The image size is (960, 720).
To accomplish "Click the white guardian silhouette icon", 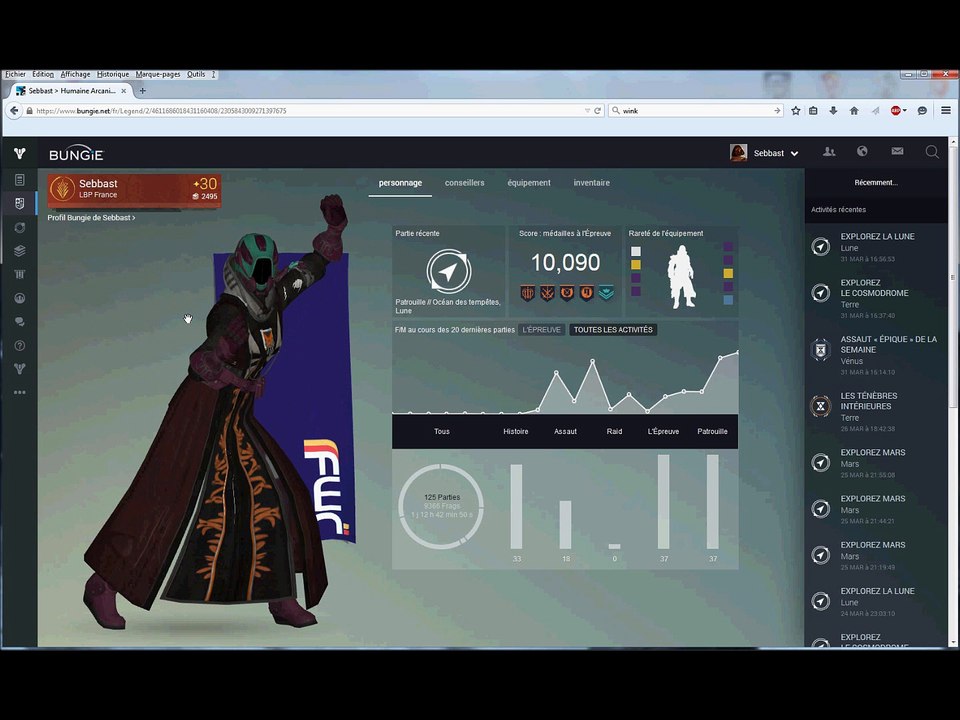I will [x=681, y=277].
